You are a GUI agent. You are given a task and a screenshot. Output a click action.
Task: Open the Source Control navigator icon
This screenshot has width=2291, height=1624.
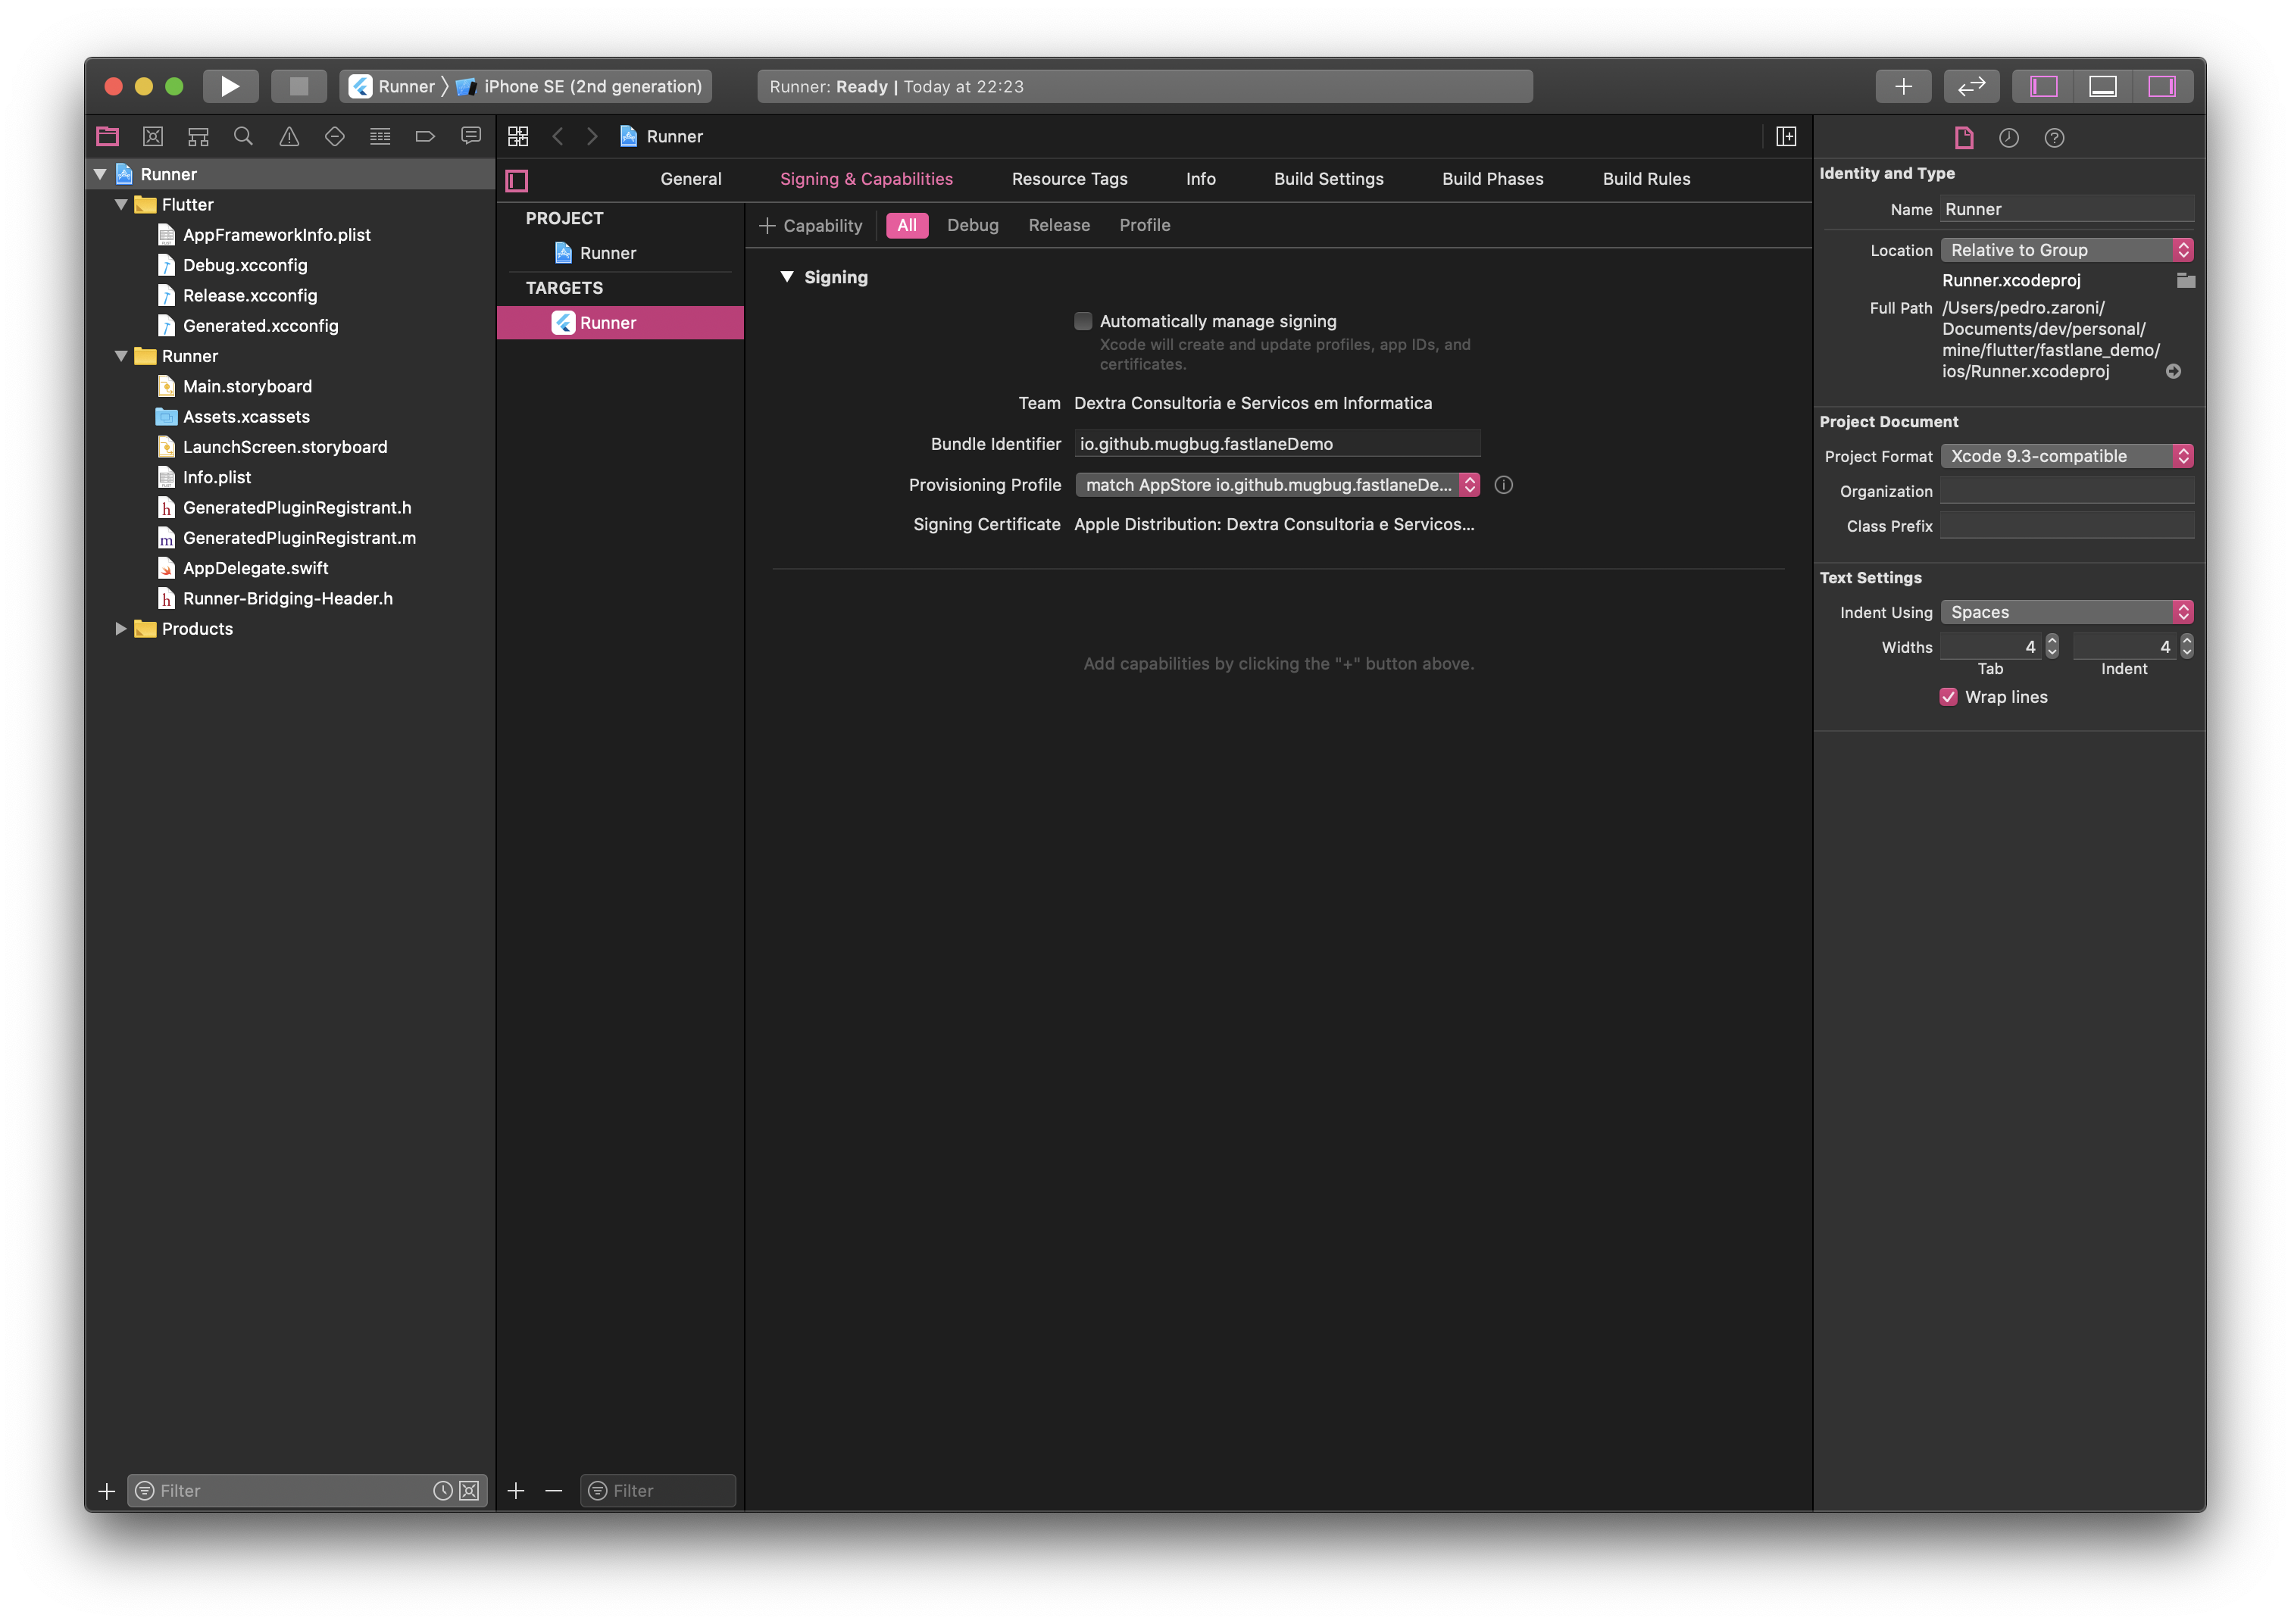point(153,136)
